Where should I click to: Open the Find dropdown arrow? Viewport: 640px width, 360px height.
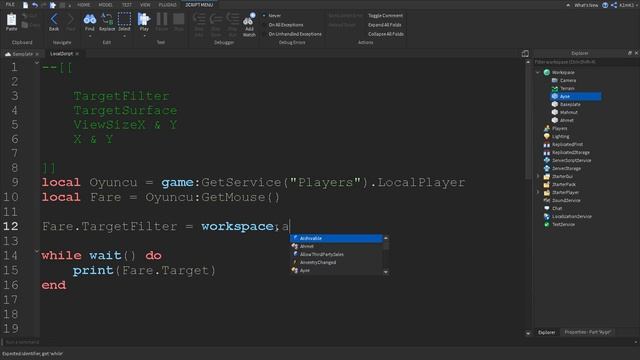[90, 36]
